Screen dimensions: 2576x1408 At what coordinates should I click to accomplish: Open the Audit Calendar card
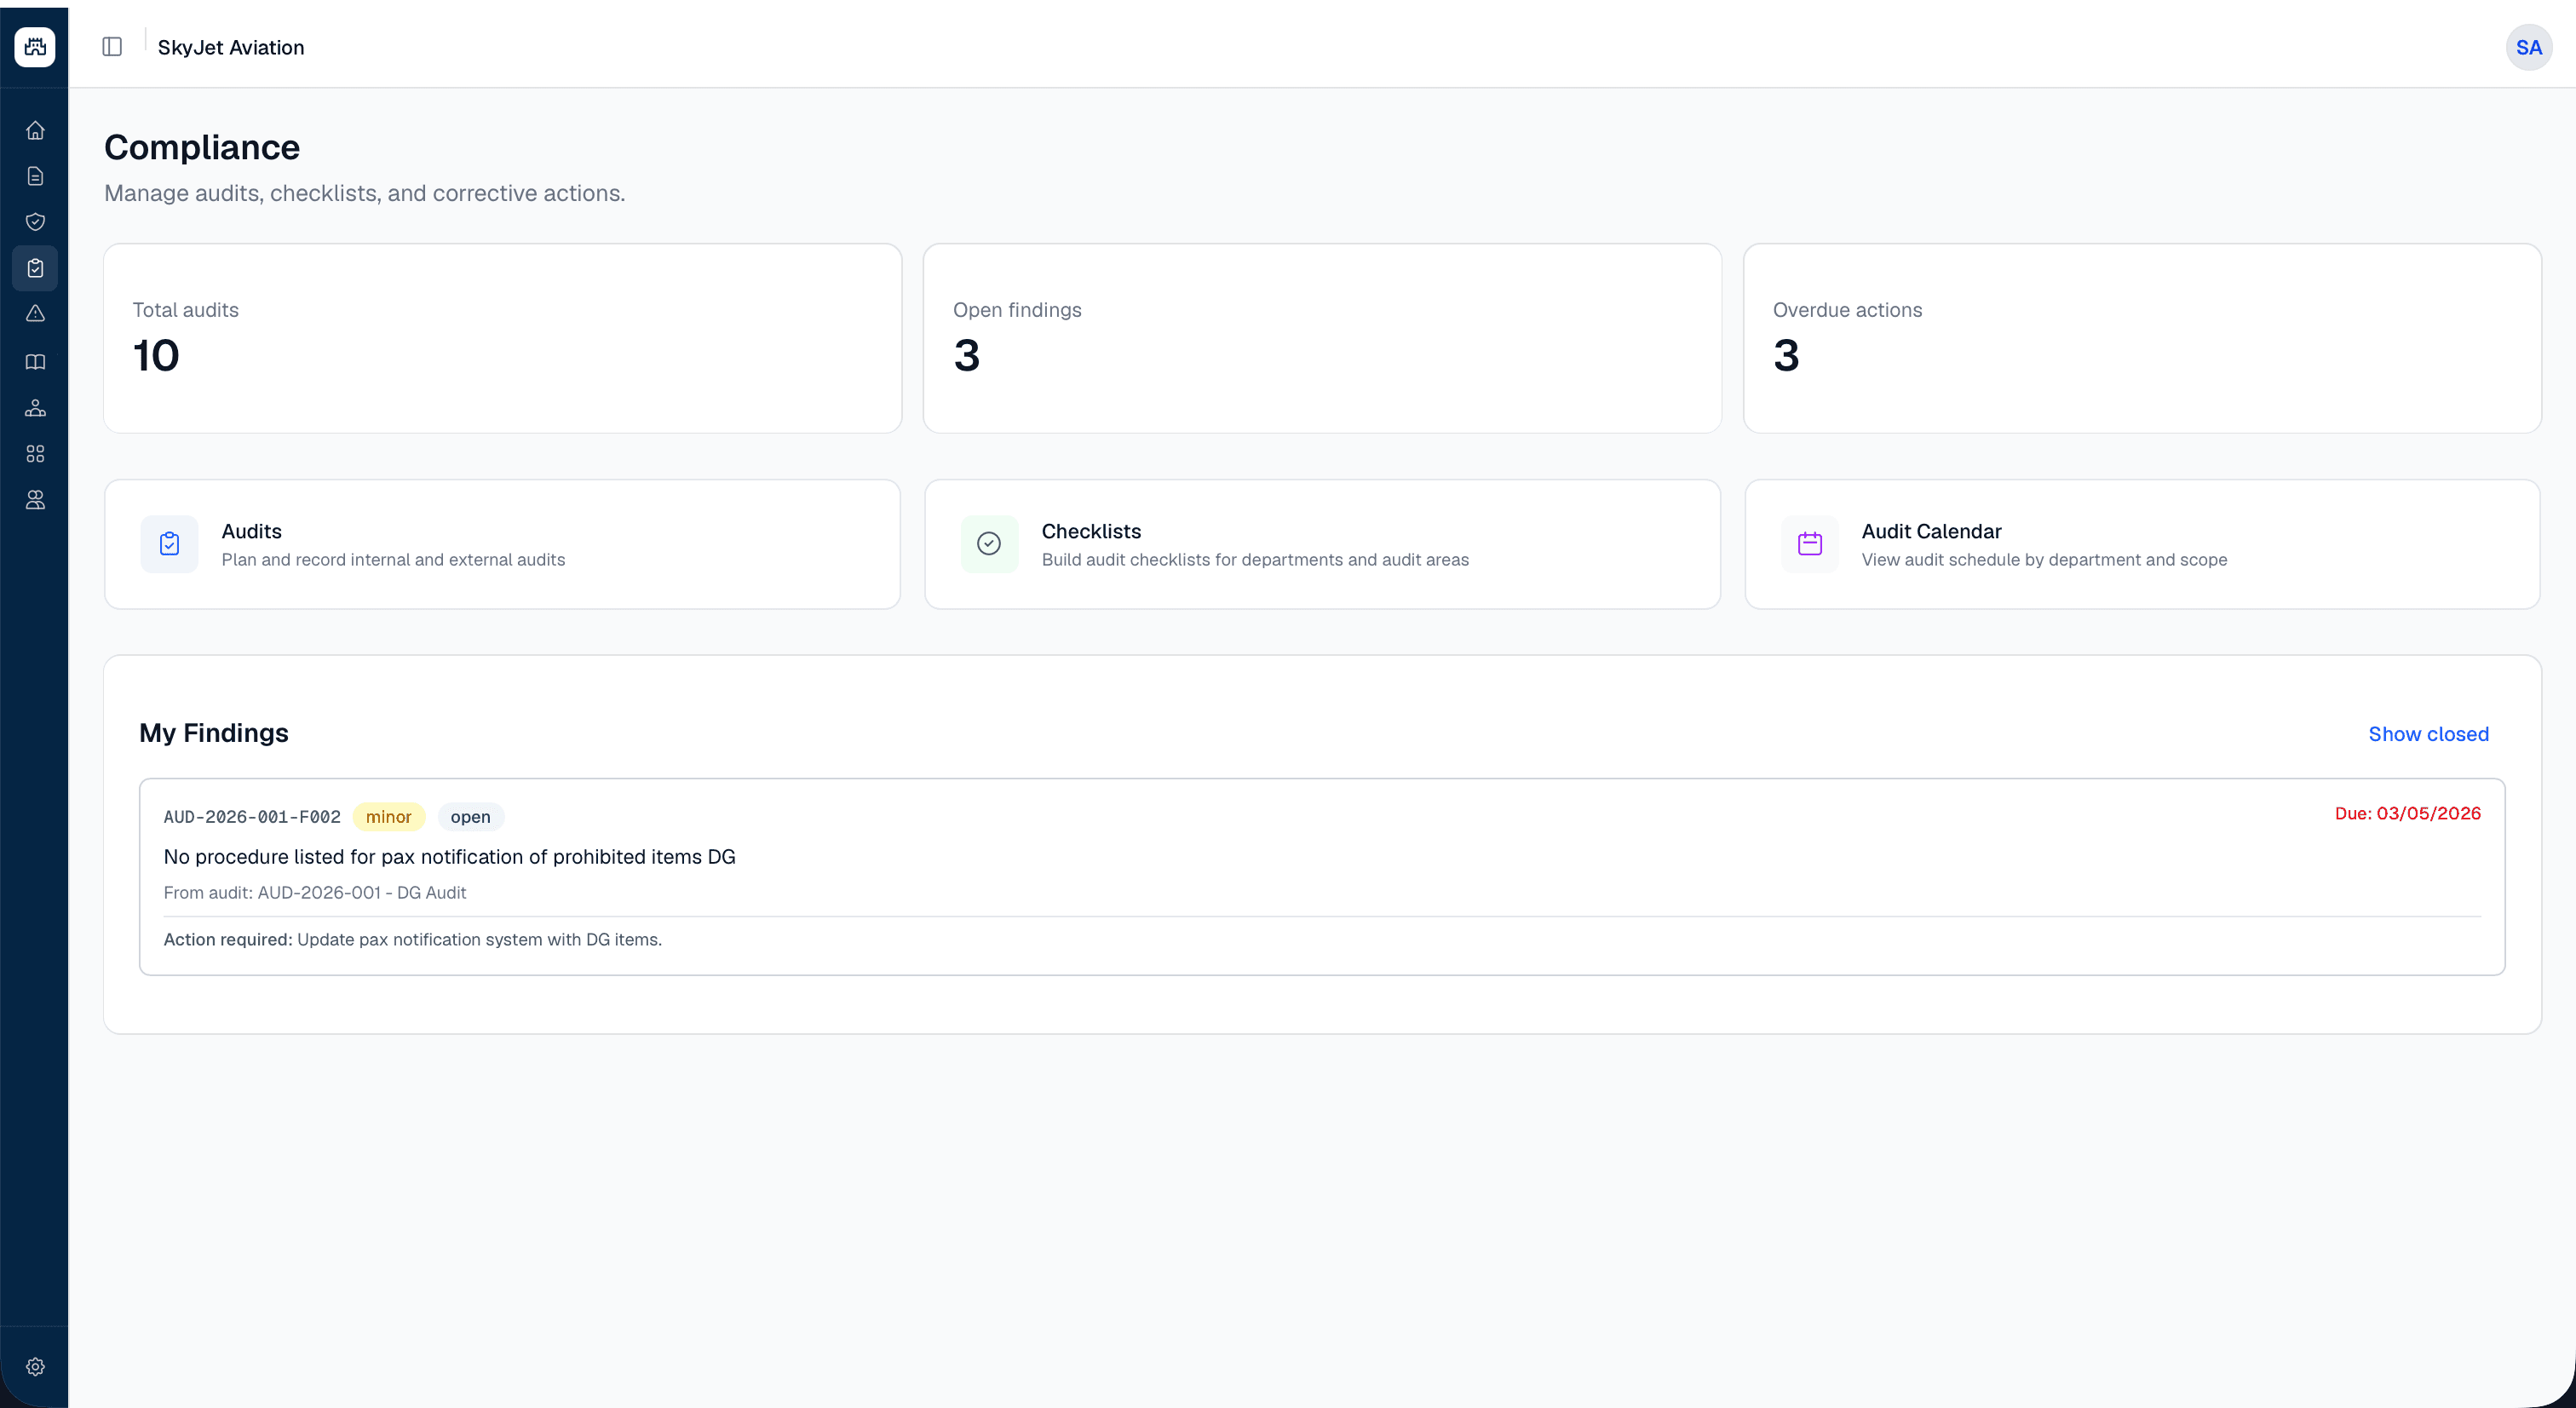click(2142, 544)
